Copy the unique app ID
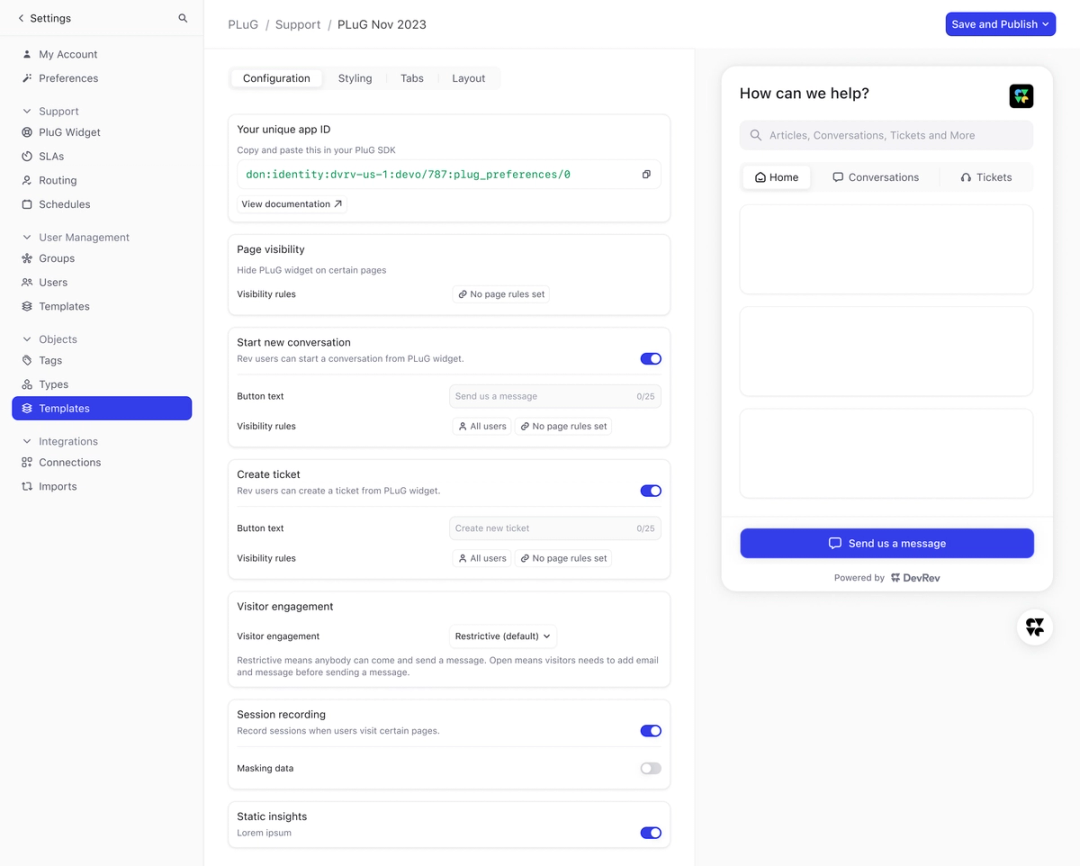This screenshot has height=866, width=1080. click(646, 174)
